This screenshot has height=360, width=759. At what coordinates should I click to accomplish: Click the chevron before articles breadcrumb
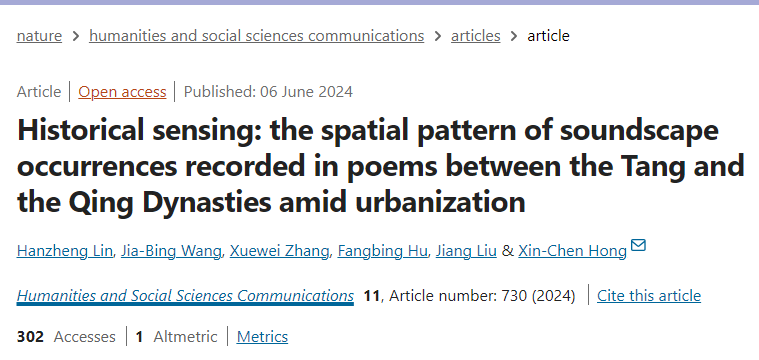coord(438,36)
